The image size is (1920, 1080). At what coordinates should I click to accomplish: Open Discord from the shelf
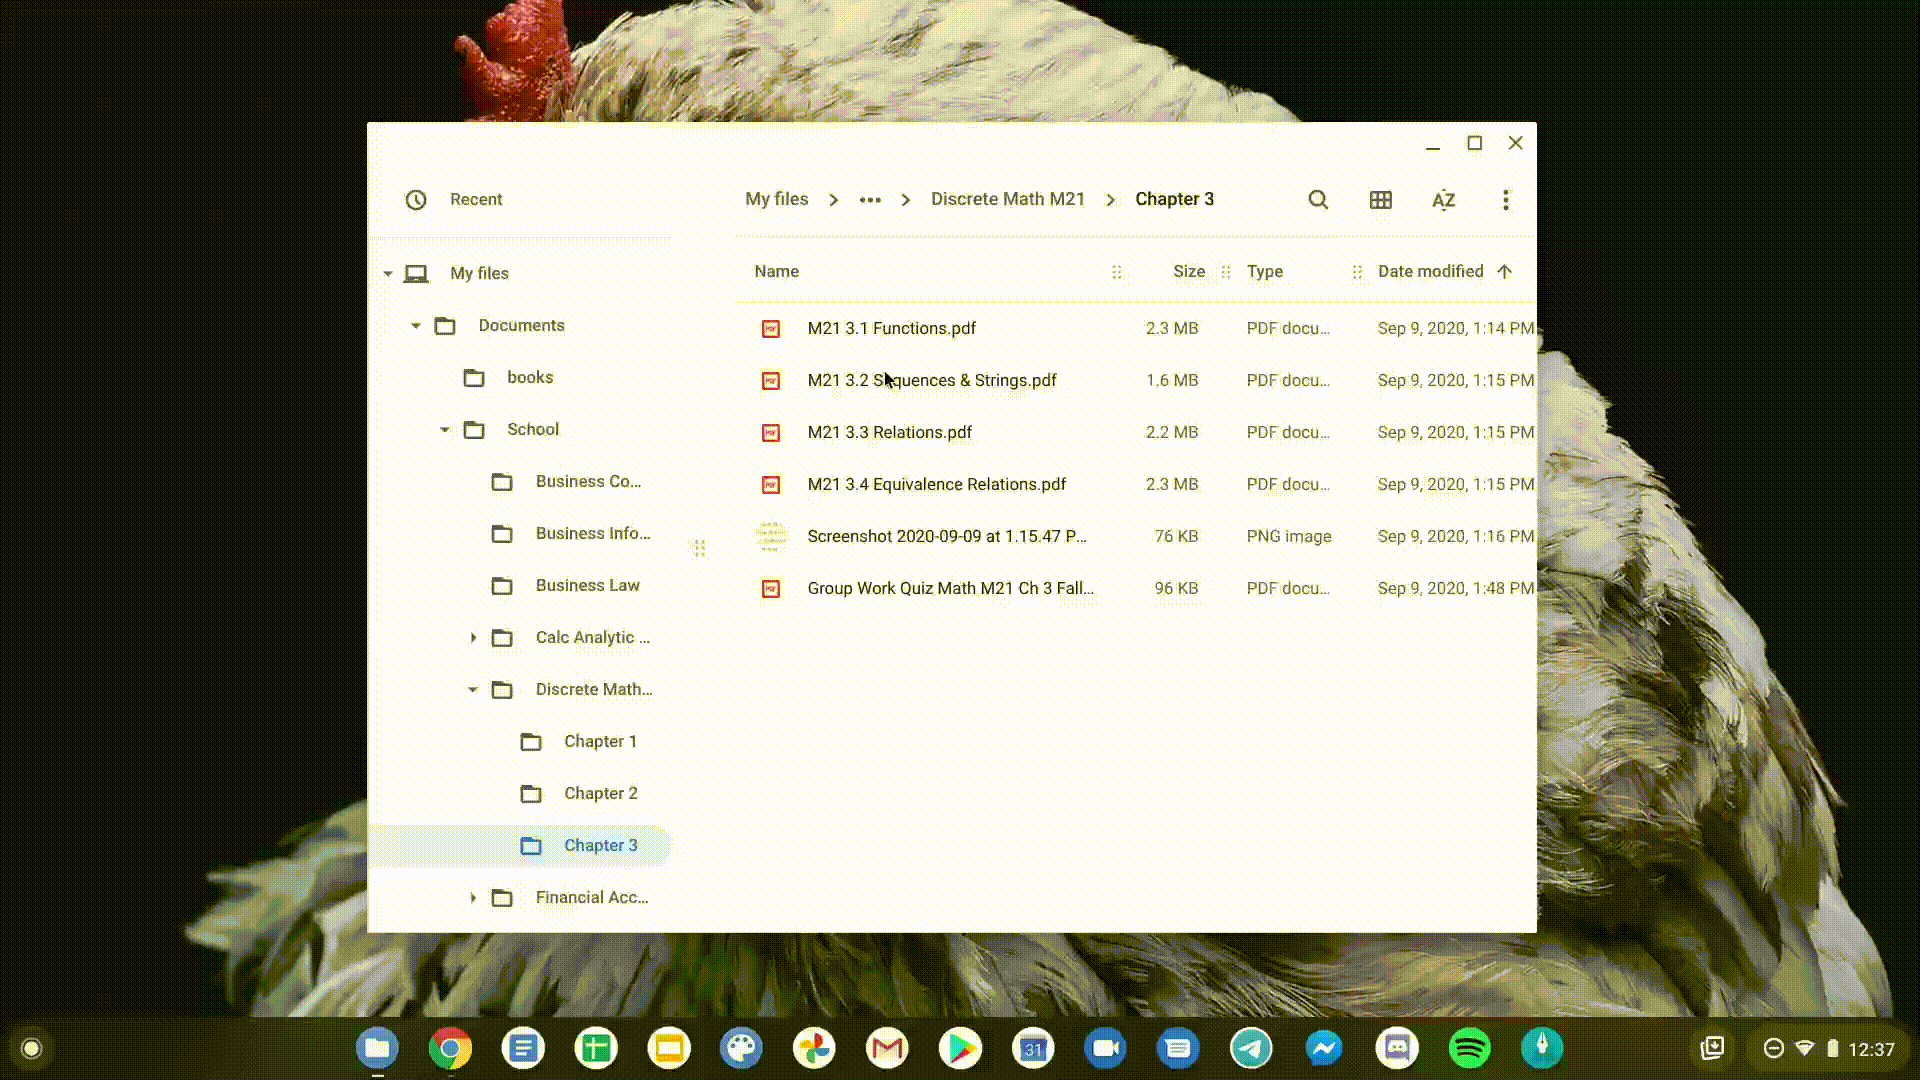[1397, 1048]
